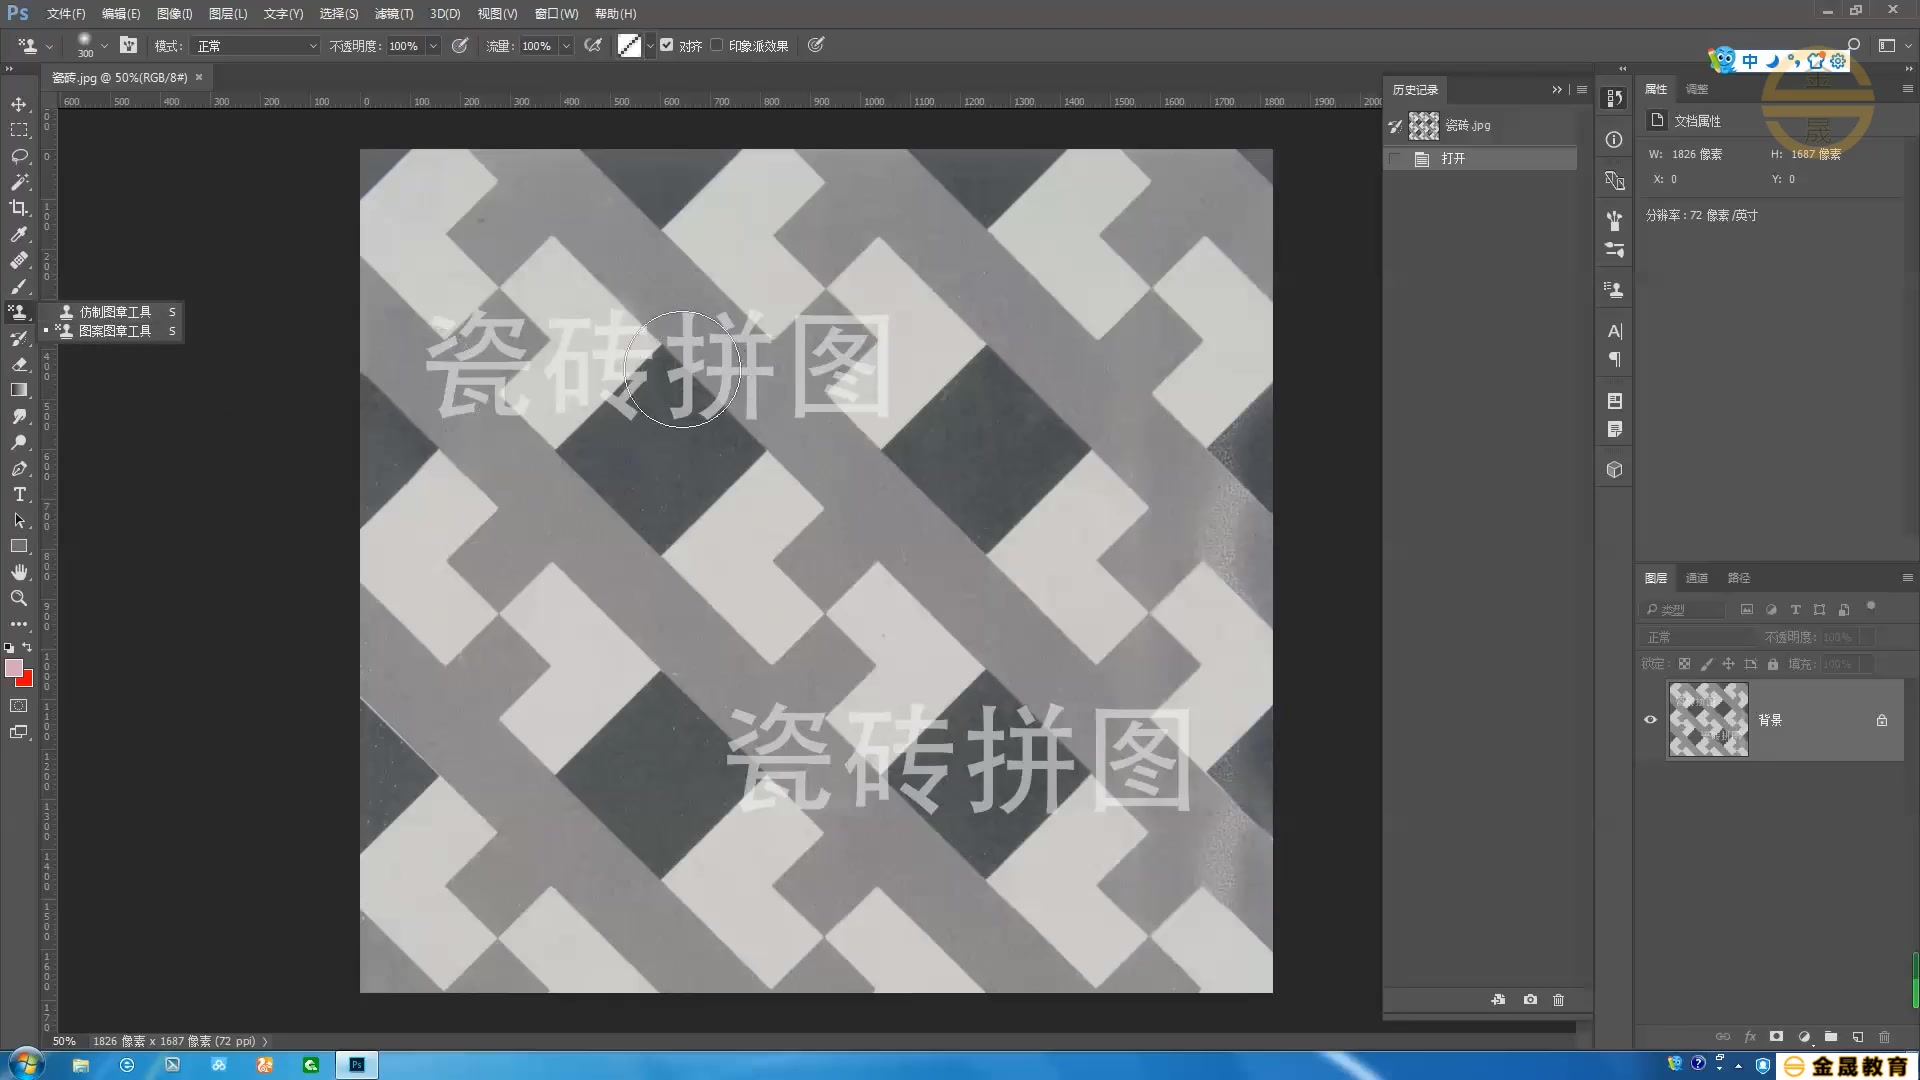Viewport: 1920px width, 1080px height.
Task: Toggle the 对齐 checkbox in the options bar
Action: click(x=667, y=45)
